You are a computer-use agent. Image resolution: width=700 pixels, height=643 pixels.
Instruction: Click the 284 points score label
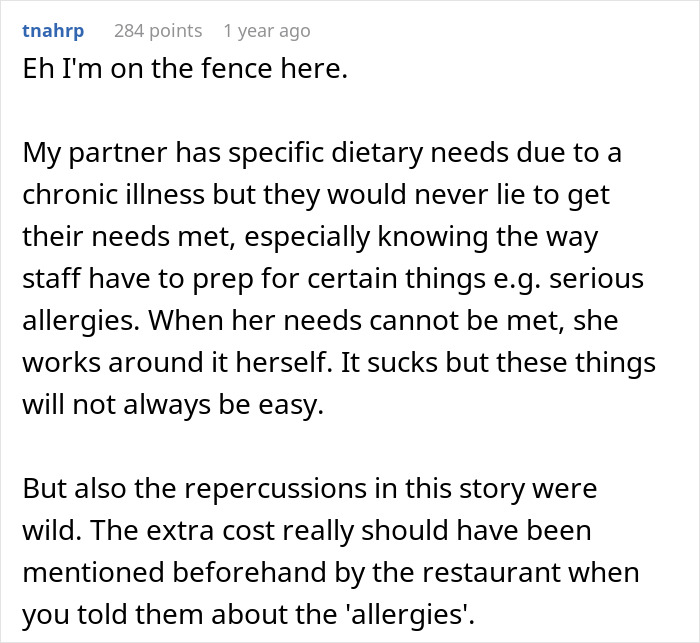click(x=158, y=31)
